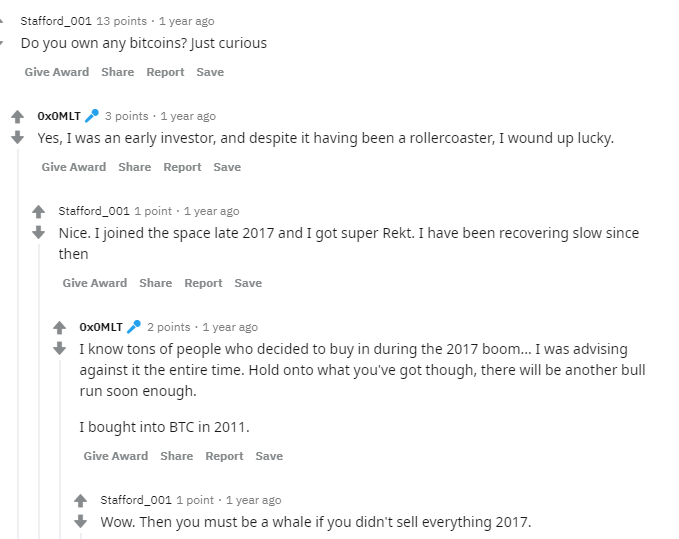The height and width of the screenshot is (539, 679).
Task: Upvote 0x0MLT's early investor comment
Action: point(17,116)
